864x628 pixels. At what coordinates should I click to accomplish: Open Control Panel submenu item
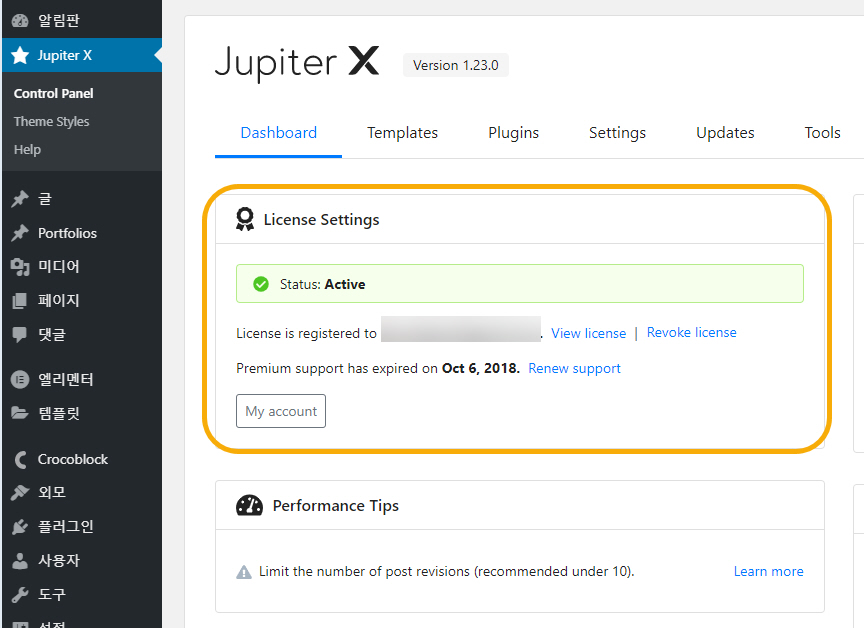point(53,94)
